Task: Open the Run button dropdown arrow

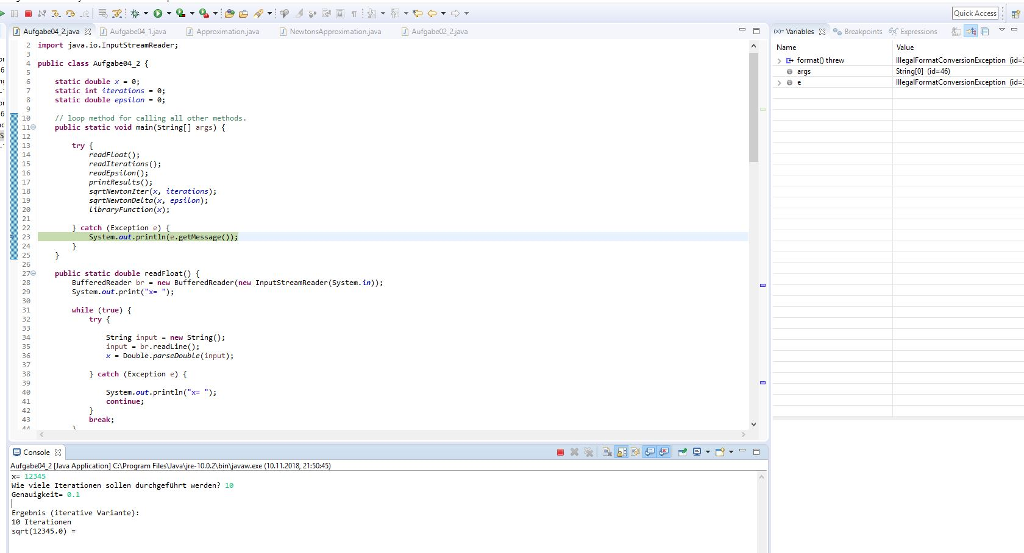Action: 168,13
